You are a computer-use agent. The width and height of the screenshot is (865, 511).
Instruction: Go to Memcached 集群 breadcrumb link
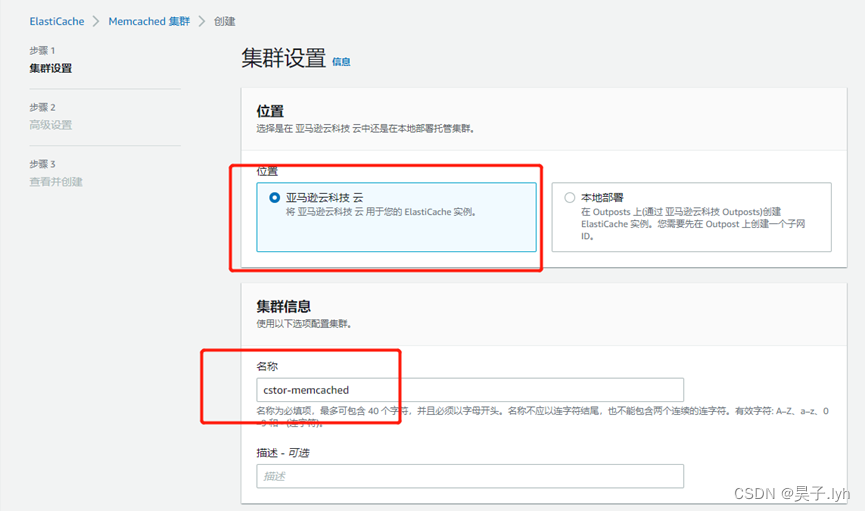click(x=149, y=22)
